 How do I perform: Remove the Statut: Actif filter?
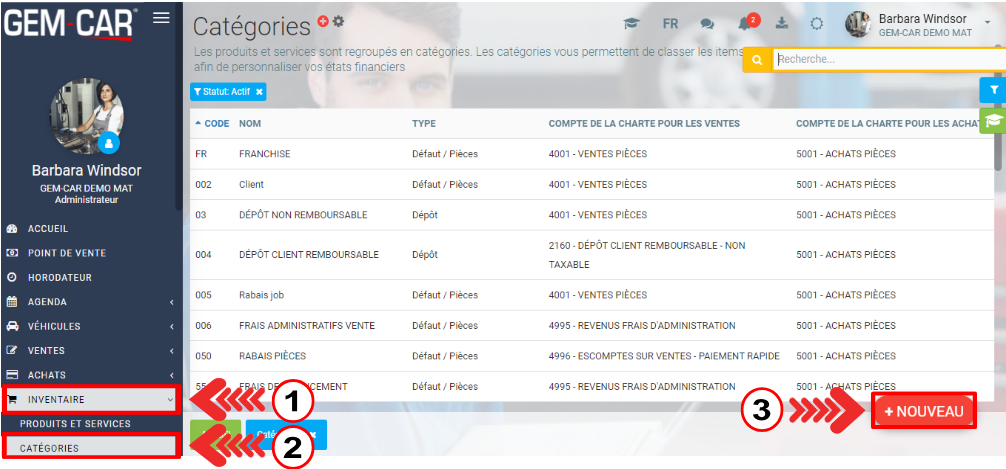click(259, 92)
